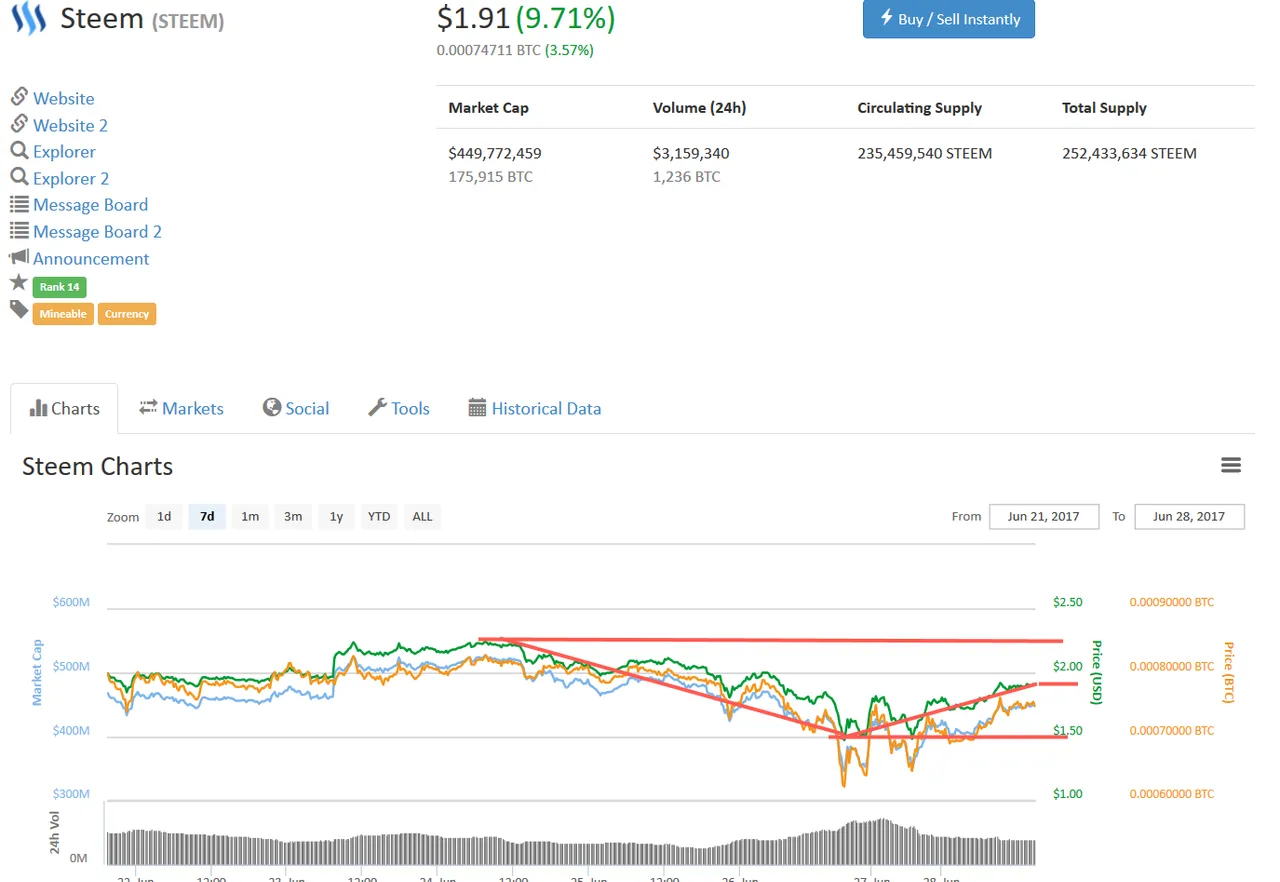Click the link icon beside Website
This screenshot has height=882, width=1280.
(x=19, y=97)
